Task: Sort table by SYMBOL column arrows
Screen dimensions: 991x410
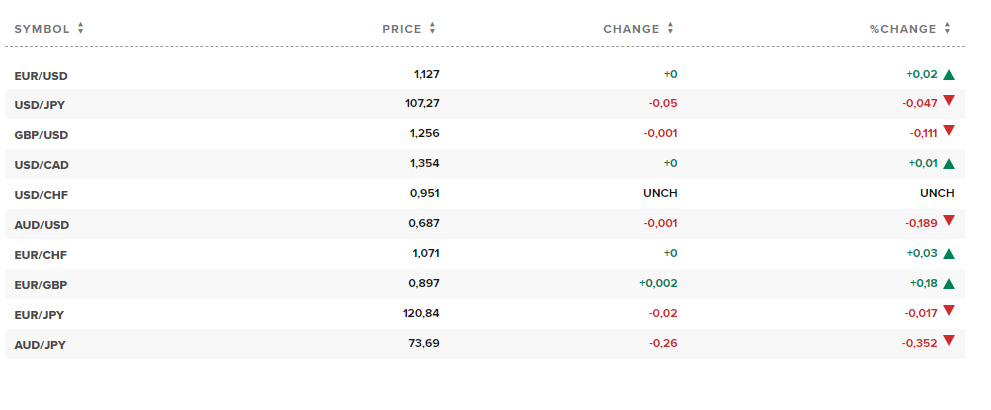Action: 80,28
